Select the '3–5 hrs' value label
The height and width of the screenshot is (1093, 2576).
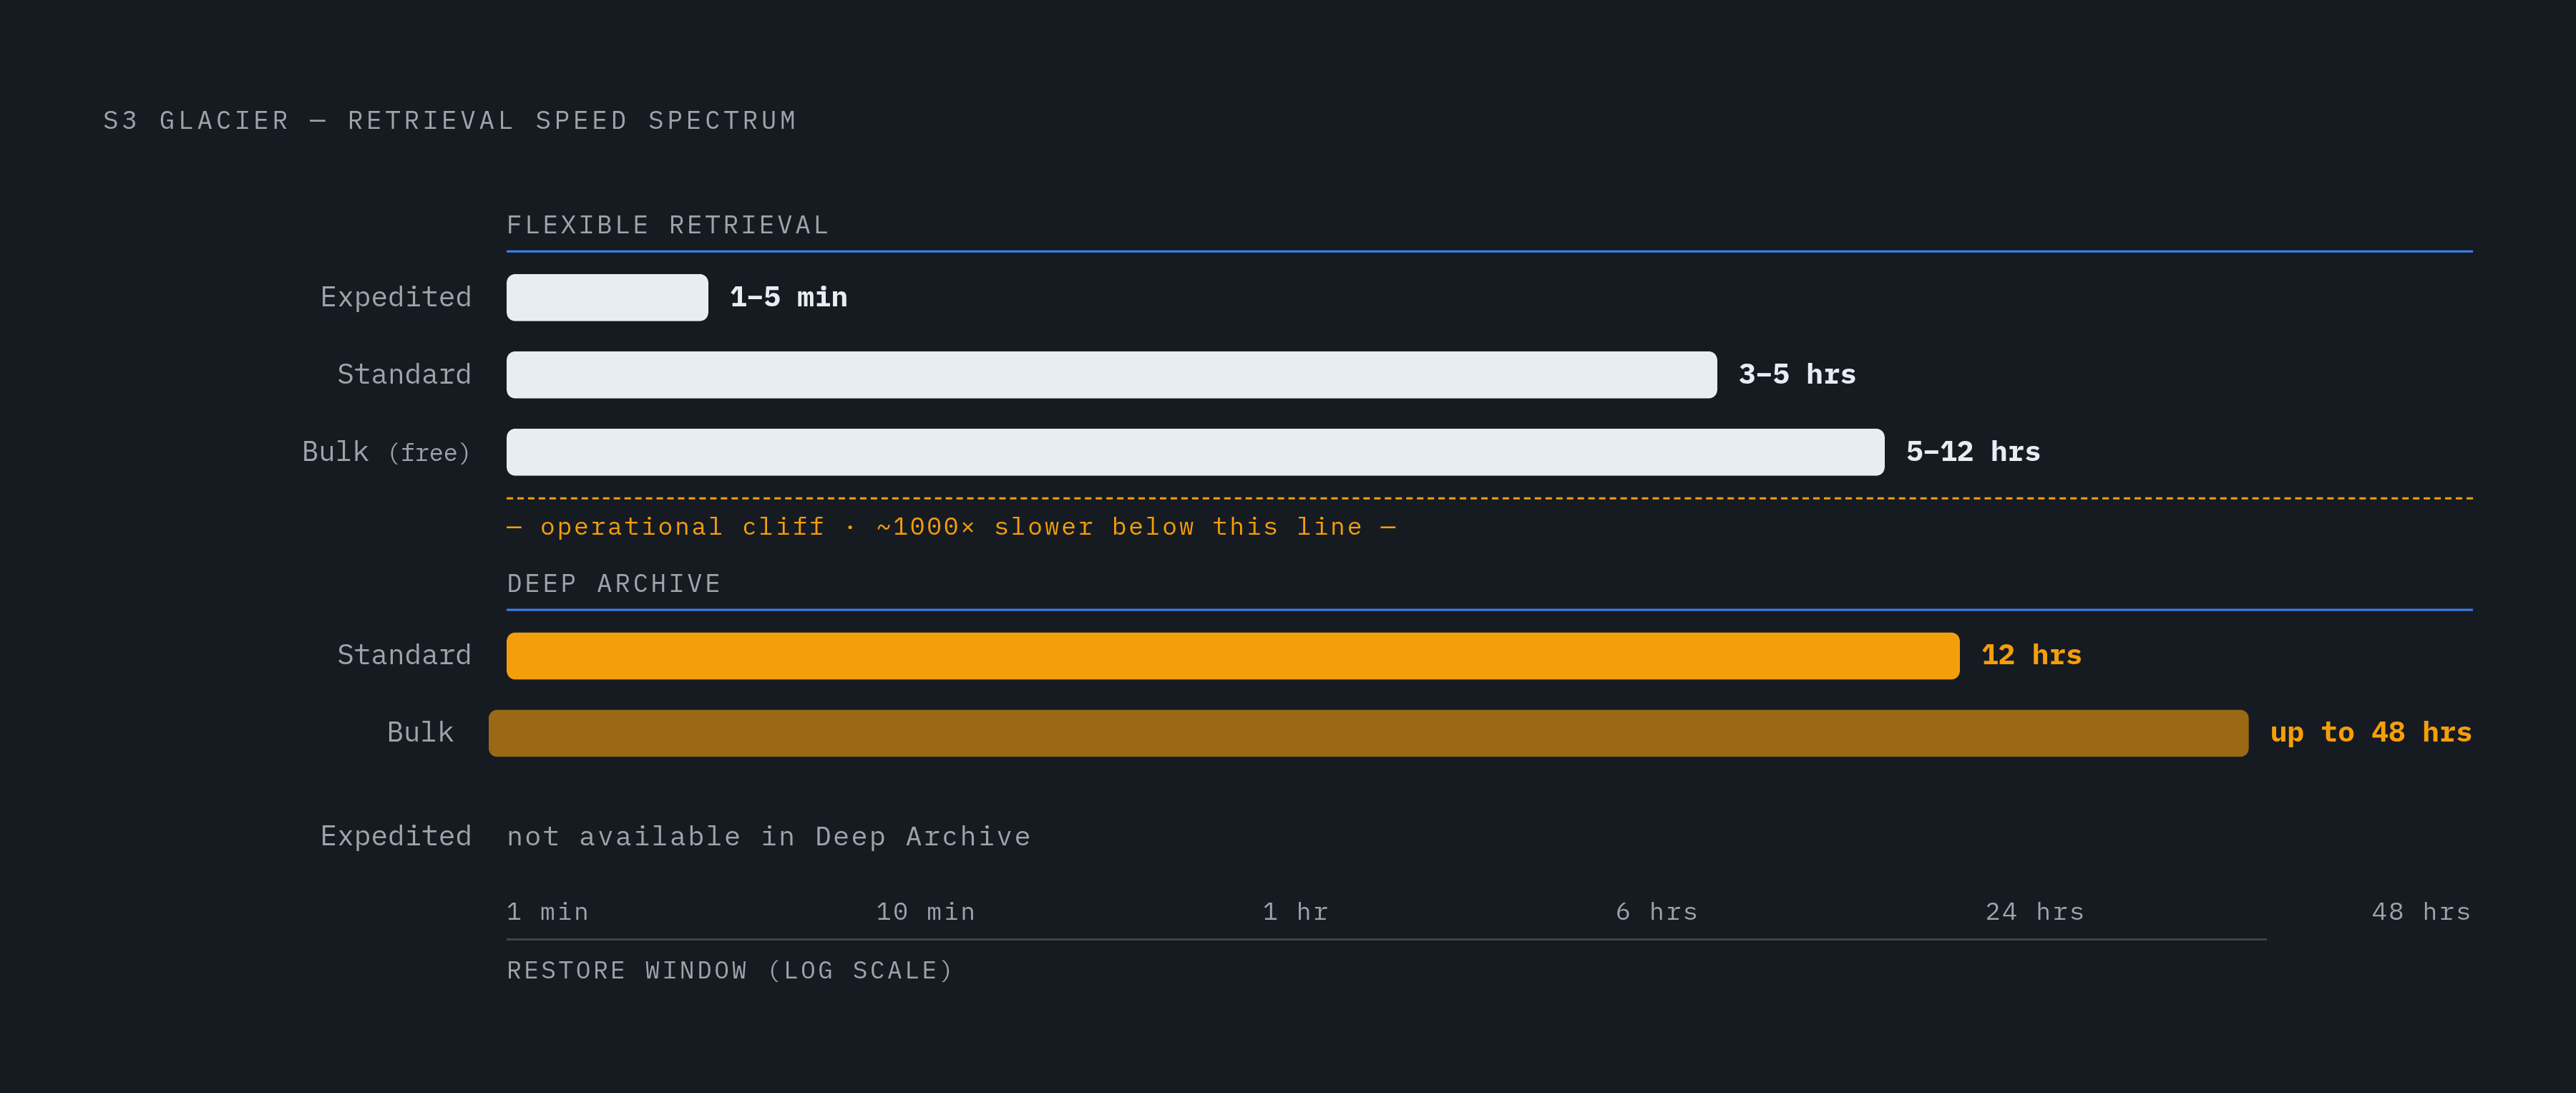[x=1797, y=374]
